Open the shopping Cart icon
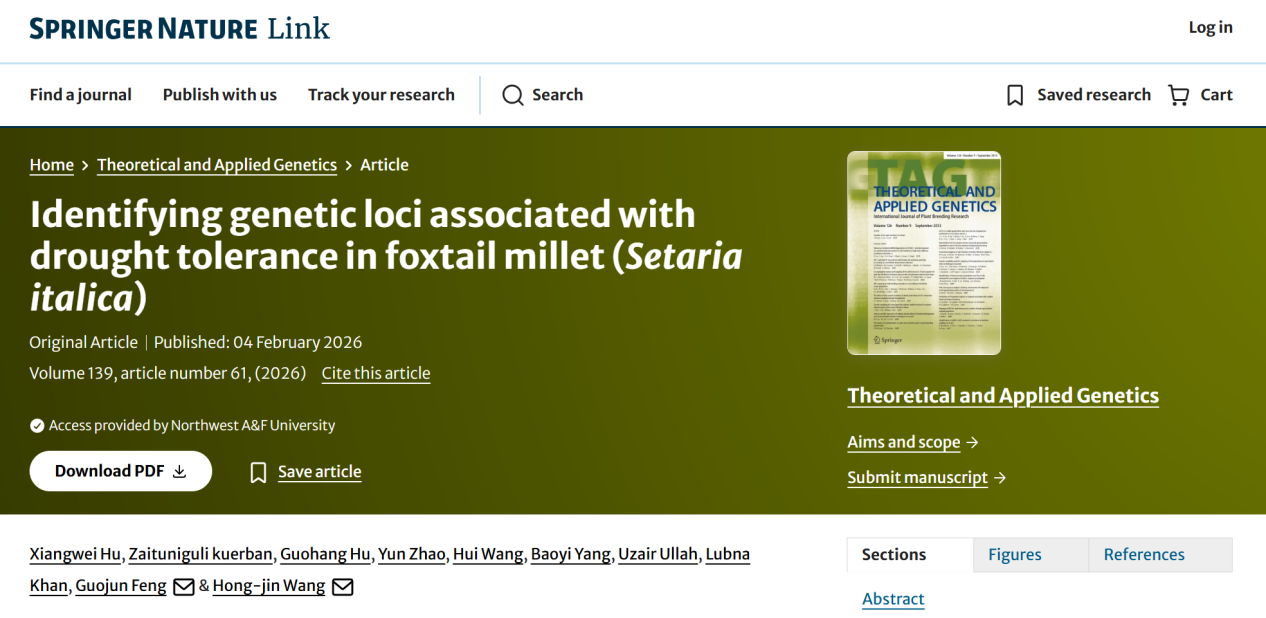The width and height of the screenshot is (1266, 618). click(1179, 95)
